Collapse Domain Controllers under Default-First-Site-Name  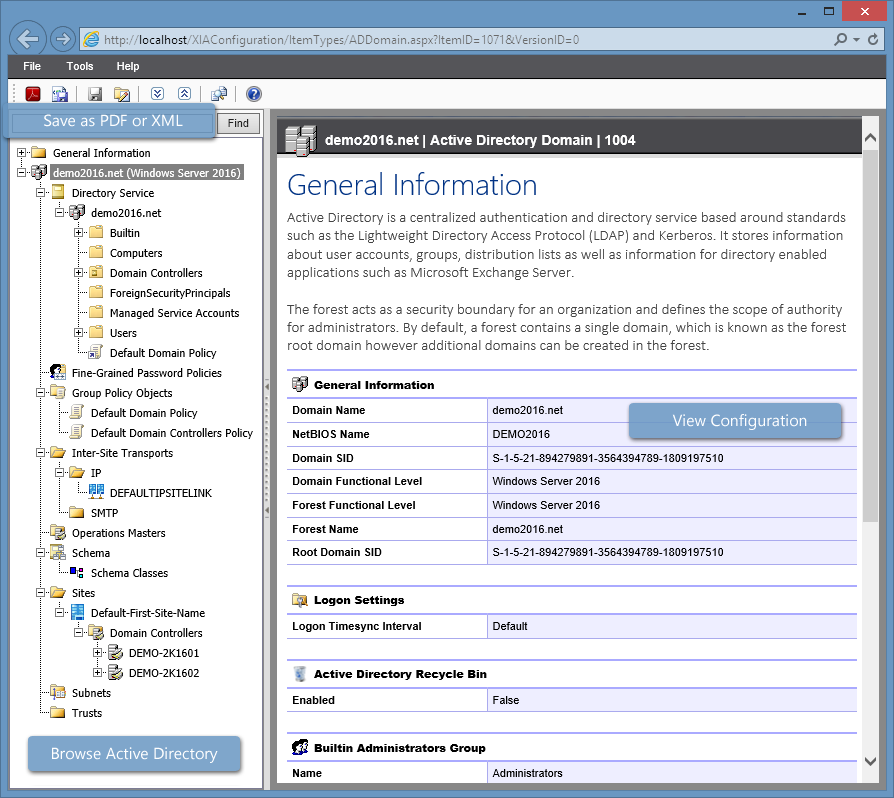click(x=78, y=633)
